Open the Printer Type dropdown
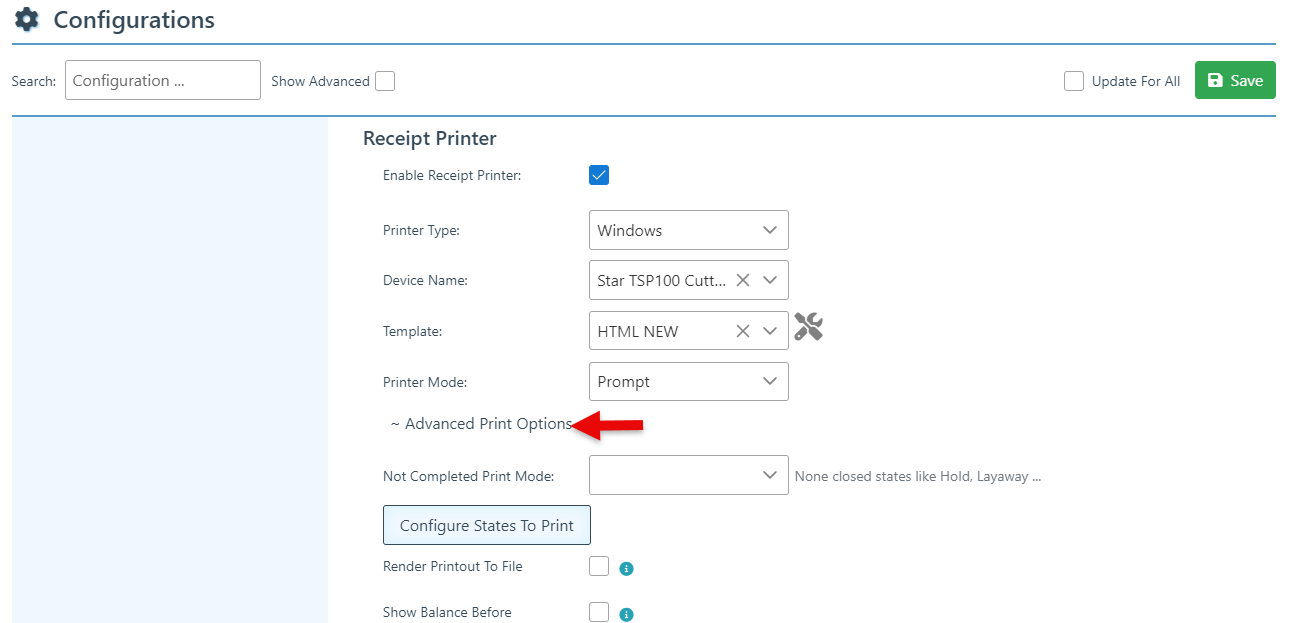Screen dimensions: 1292x623 [x=688, y=230]
